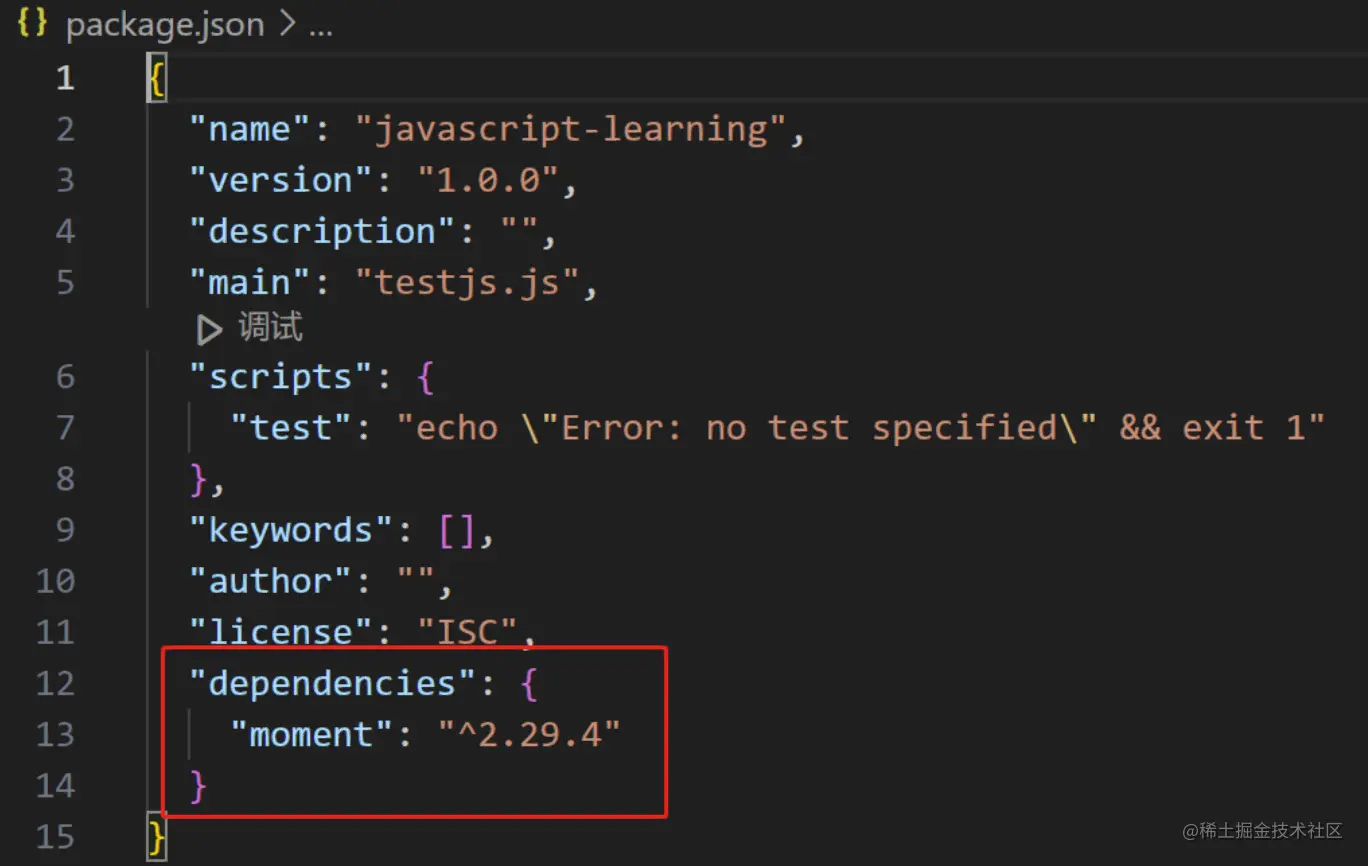Click line number 6 in the gutter
Viewport: 1368px width, 866px height.
click(x=65, y=377)
